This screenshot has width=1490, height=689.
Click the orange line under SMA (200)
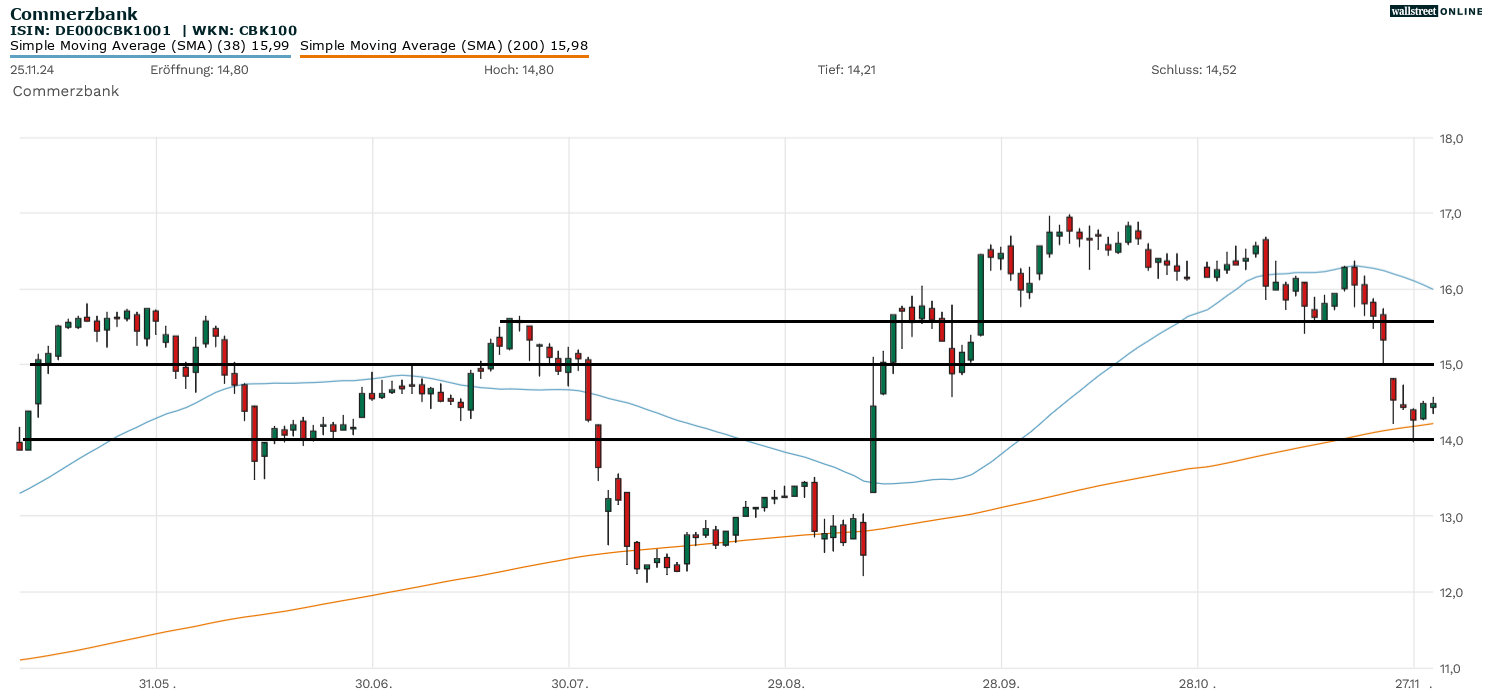[444, 56]
